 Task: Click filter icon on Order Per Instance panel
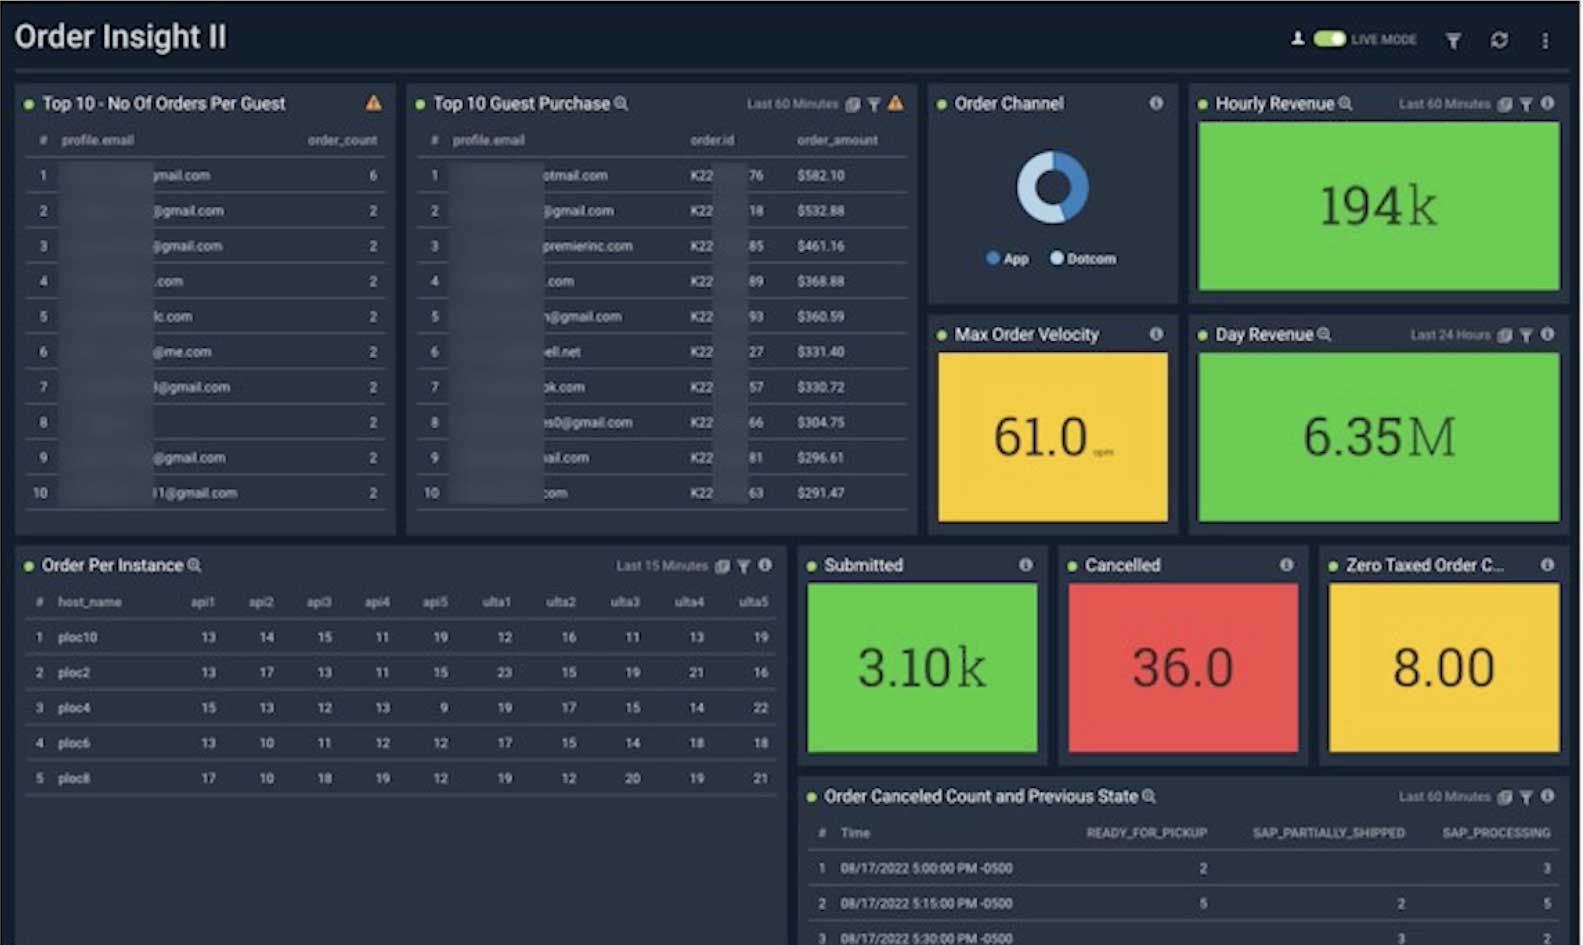tap(743, 566)
